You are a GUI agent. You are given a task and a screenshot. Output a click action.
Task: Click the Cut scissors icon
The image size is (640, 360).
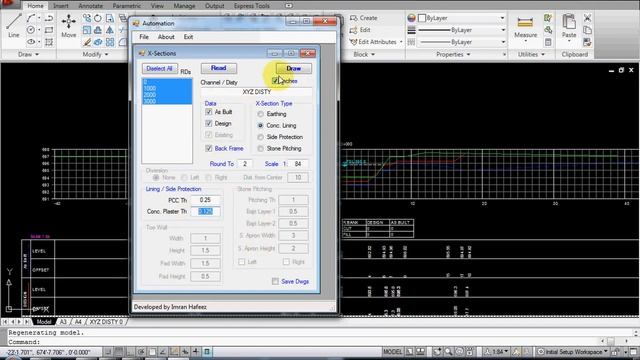pyautogui.click(x=587, y=18)
